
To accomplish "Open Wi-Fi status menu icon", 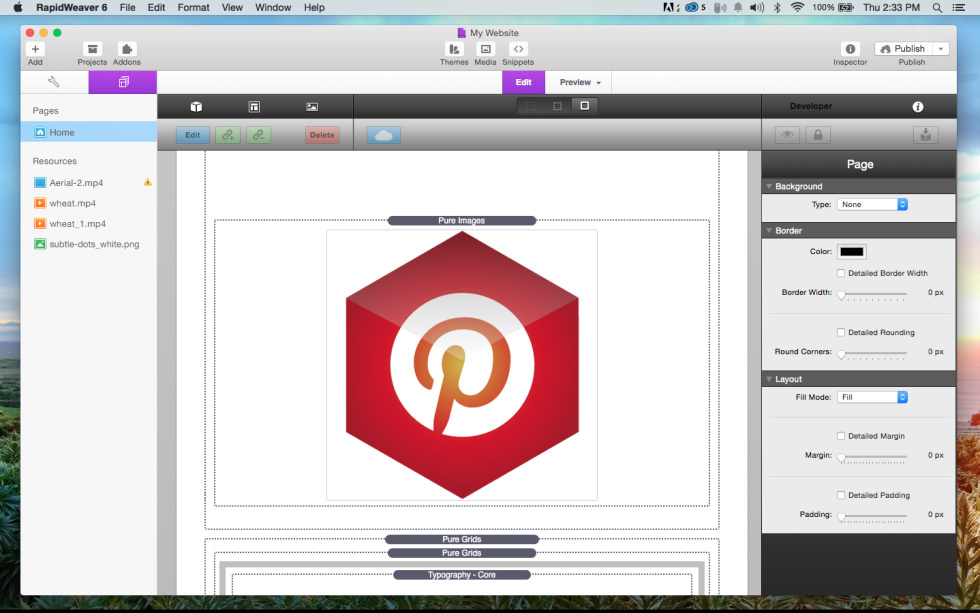I will coord(797,7).
